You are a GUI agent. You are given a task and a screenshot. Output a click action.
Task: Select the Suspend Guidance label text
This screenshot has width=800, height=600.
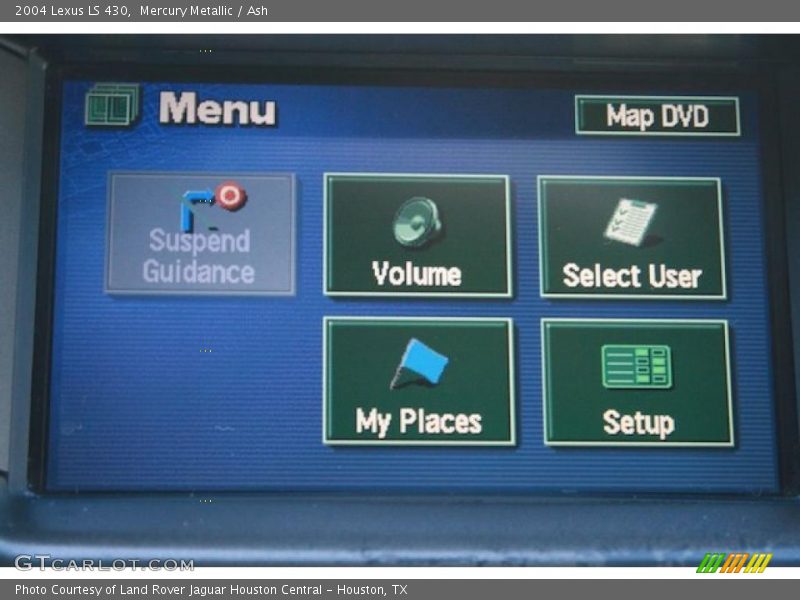click(199, 256)
